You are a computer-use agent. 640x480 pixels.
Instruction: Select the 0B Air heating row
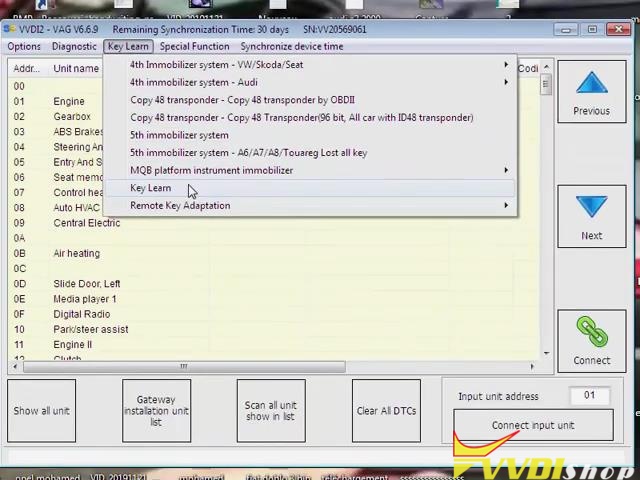[273, 253]
